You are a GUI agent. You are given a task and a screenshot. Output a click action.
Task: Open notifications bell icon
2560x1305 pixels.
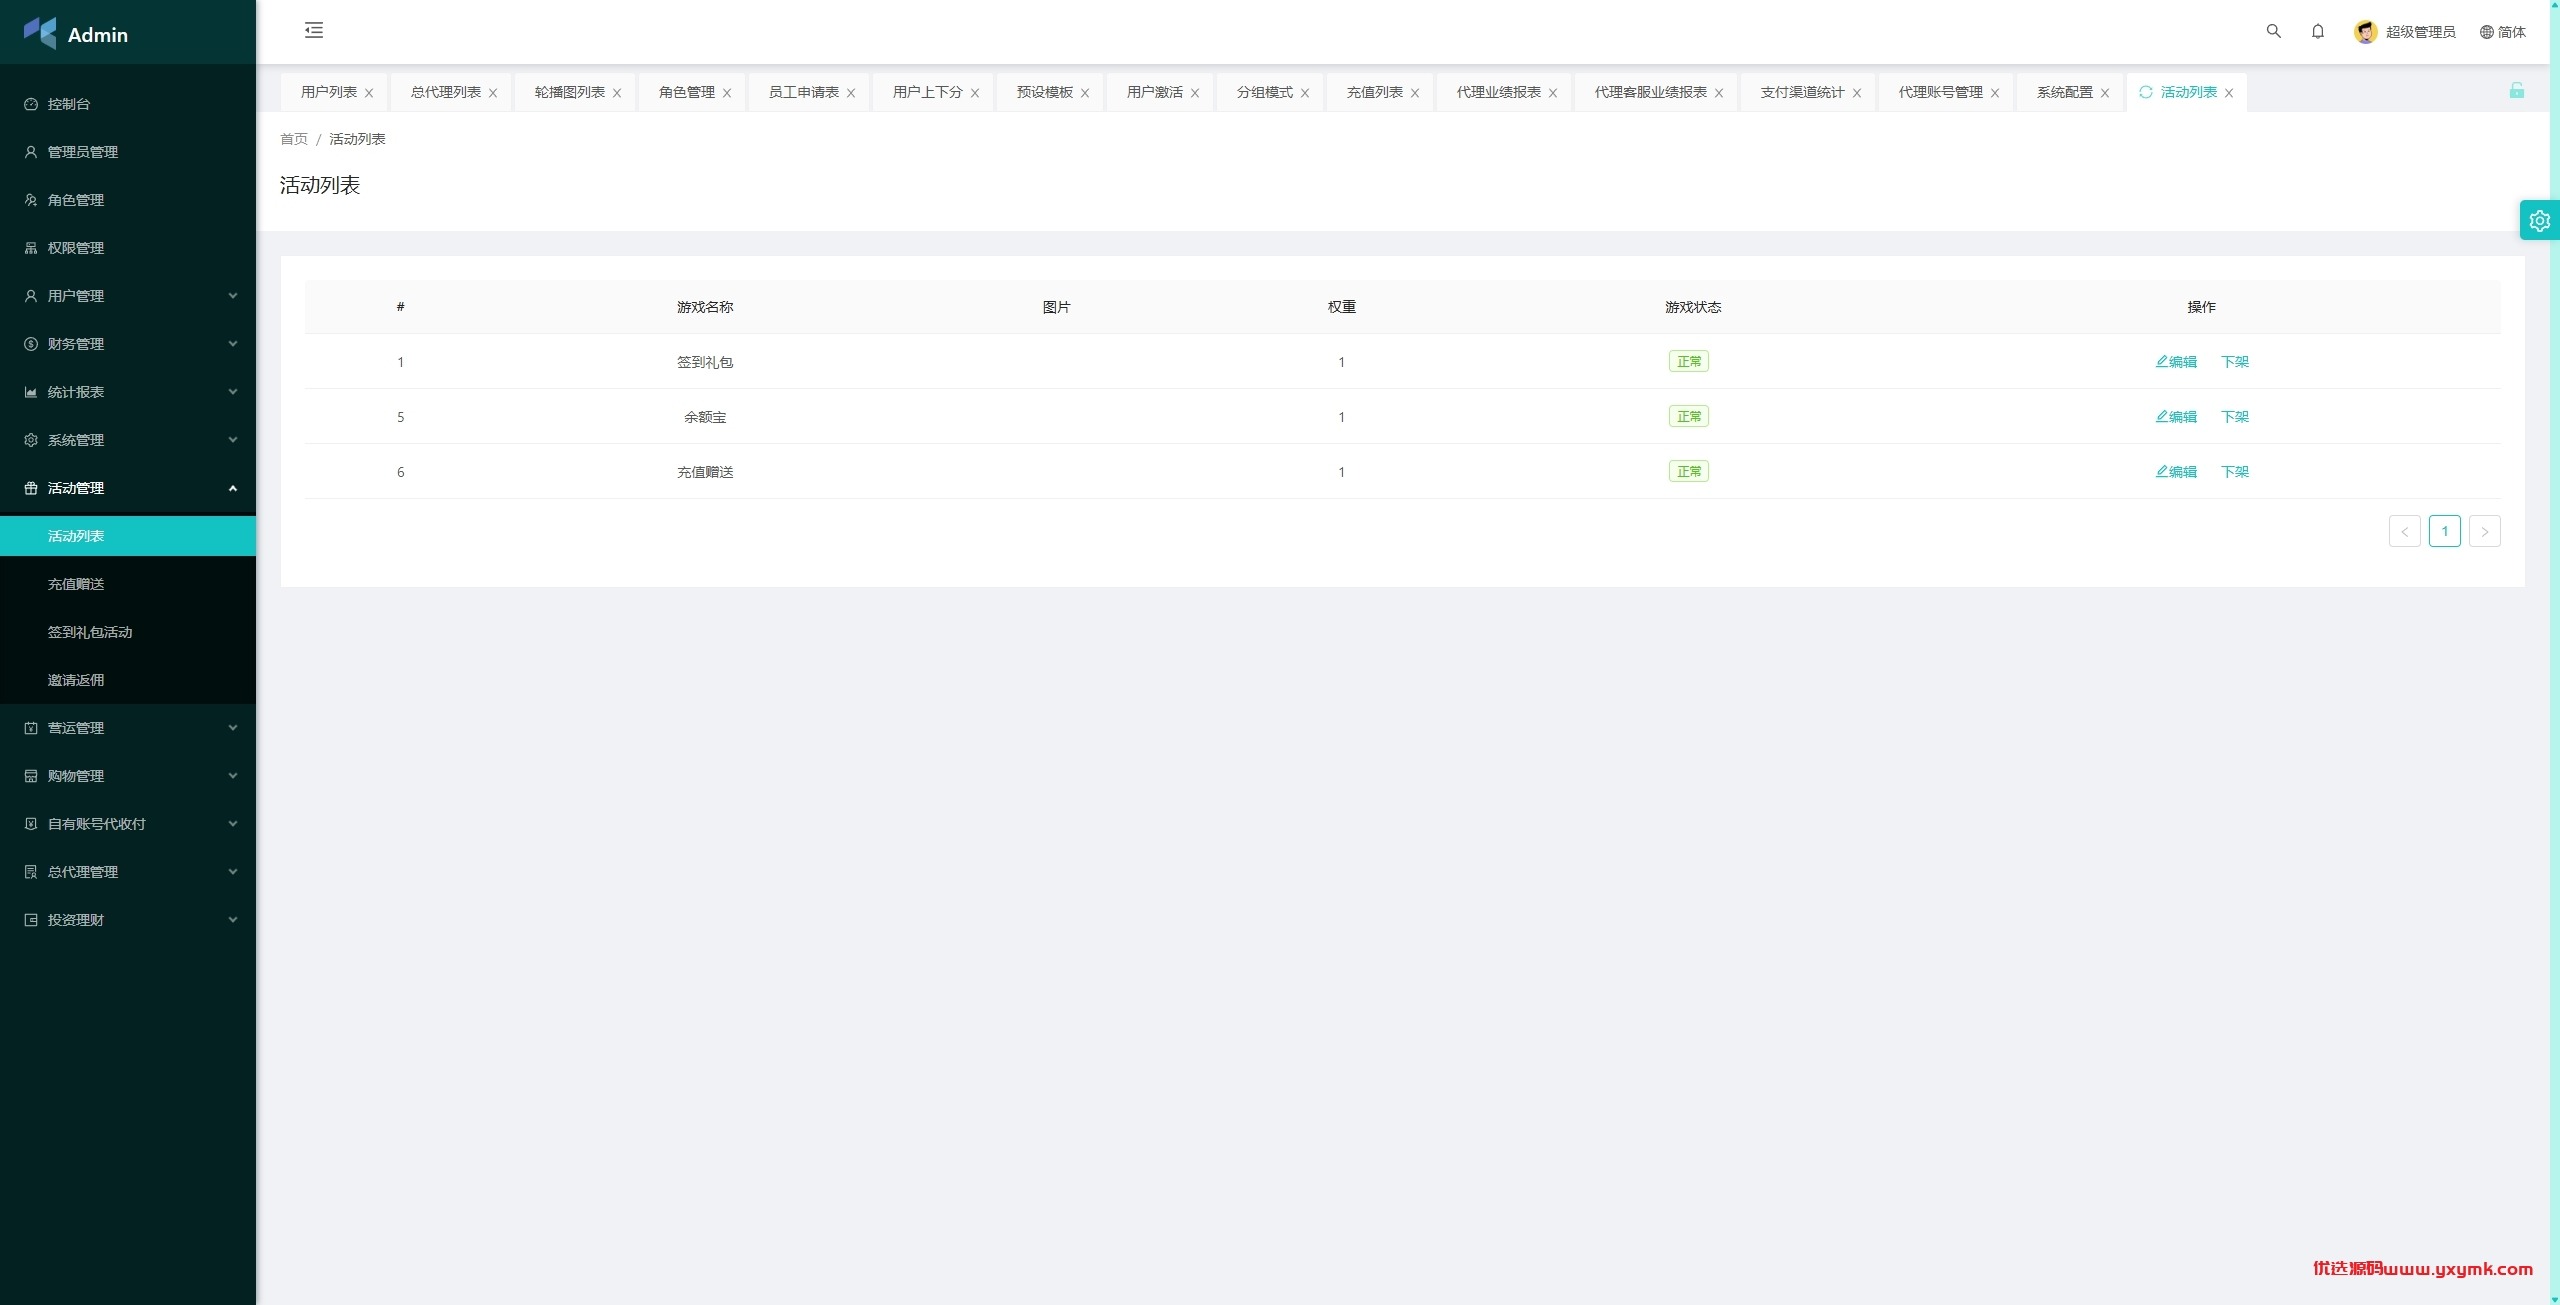tap(2318, 32)
